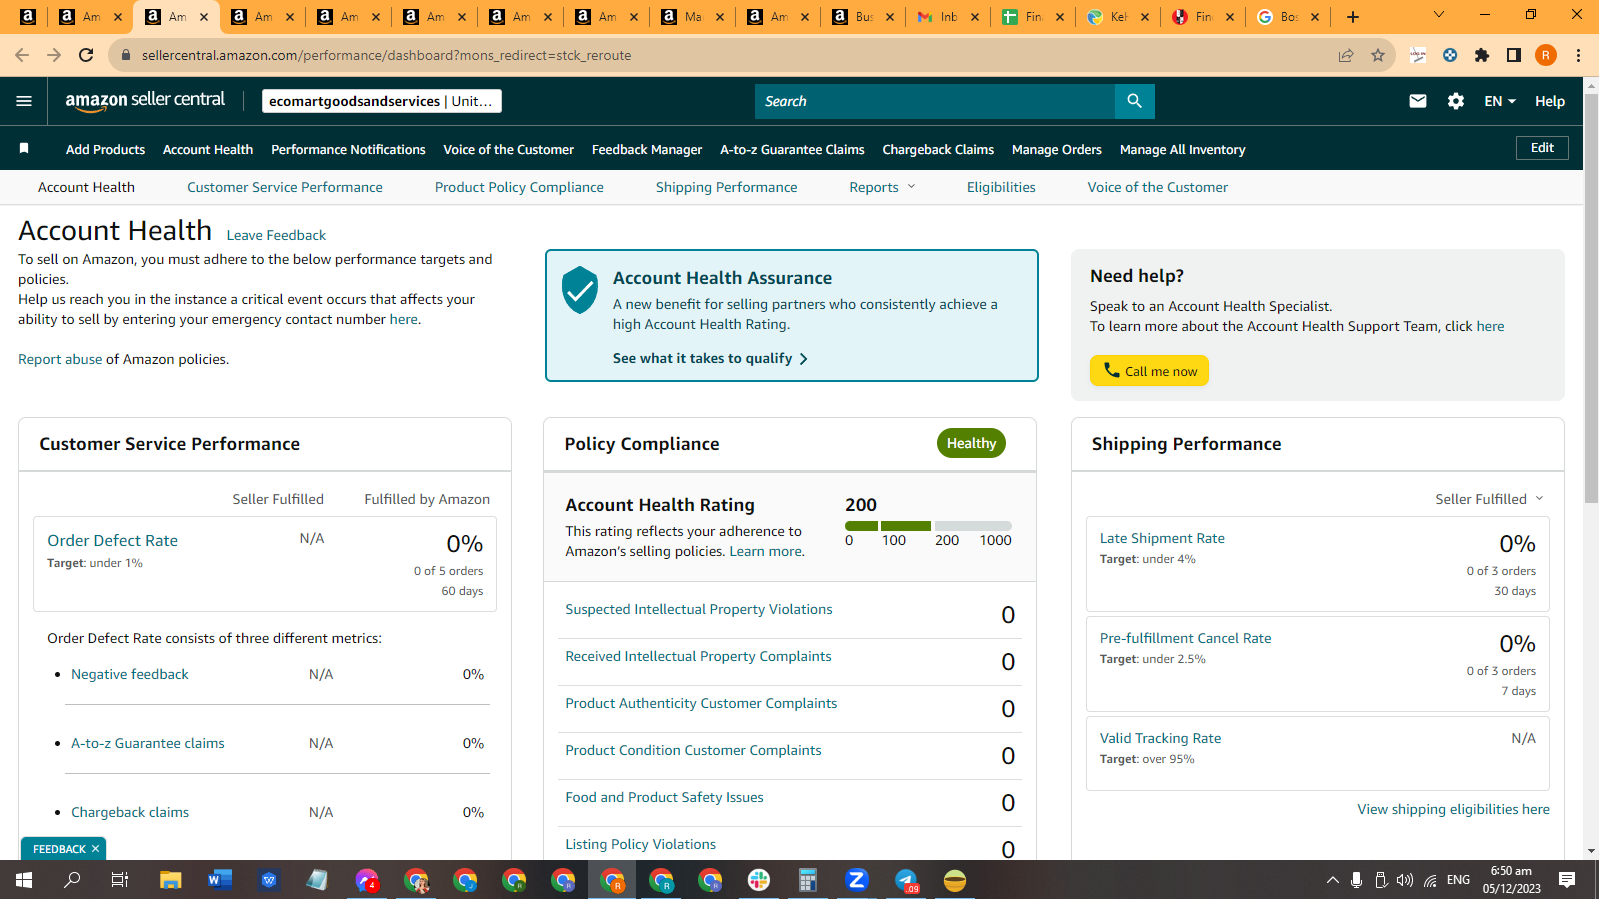This screenshot has width=1599, height=899.
Task: Open the EN language dropdown
Action: [1500, 101]
